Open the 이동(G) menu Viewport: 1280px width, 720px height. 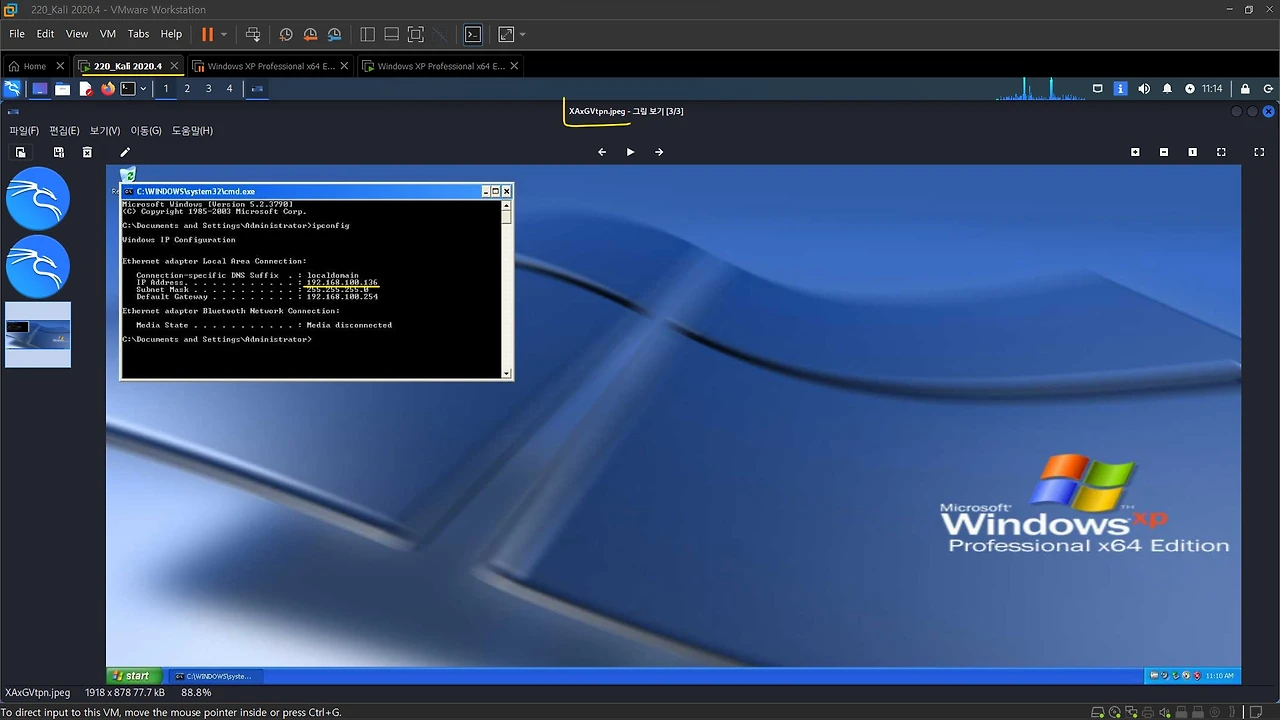coord(146,130)
